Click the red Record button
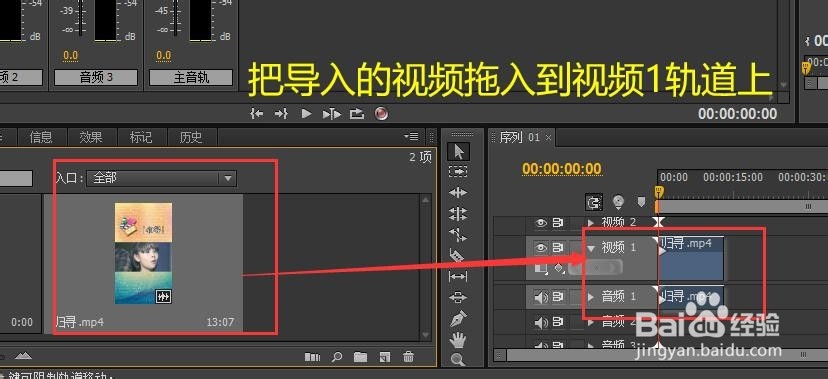828x379 pixels. (381, 113)
